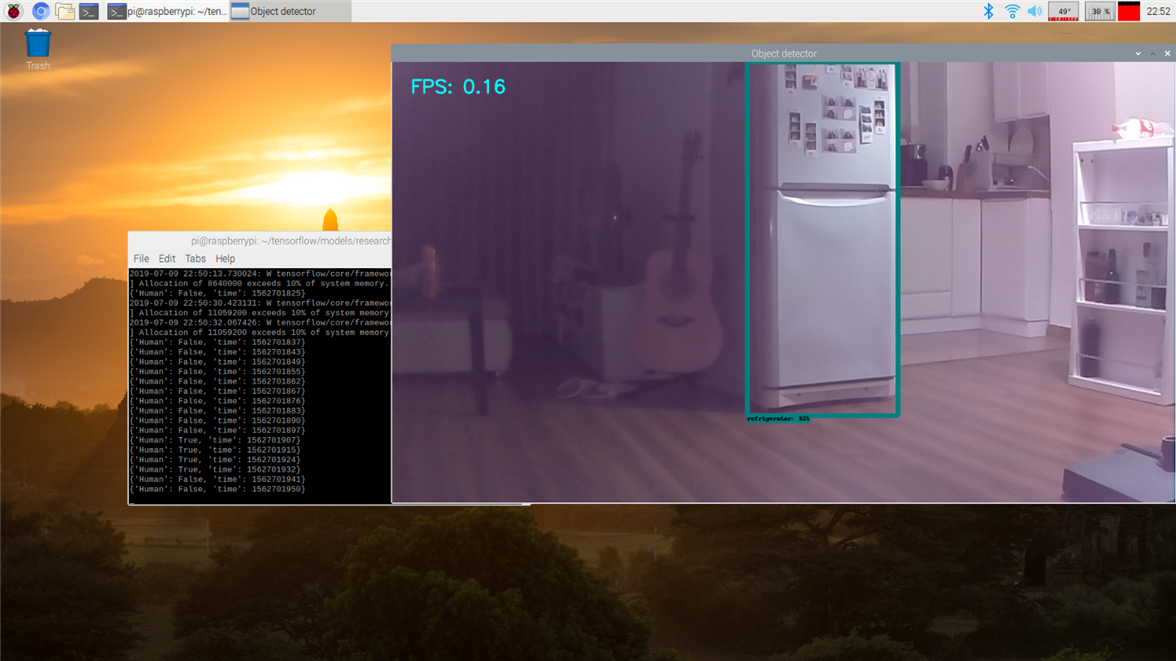Open the File menu in terminal
Screen dimensions: 1176x661
pyautogui.click(x=141, y=258)
